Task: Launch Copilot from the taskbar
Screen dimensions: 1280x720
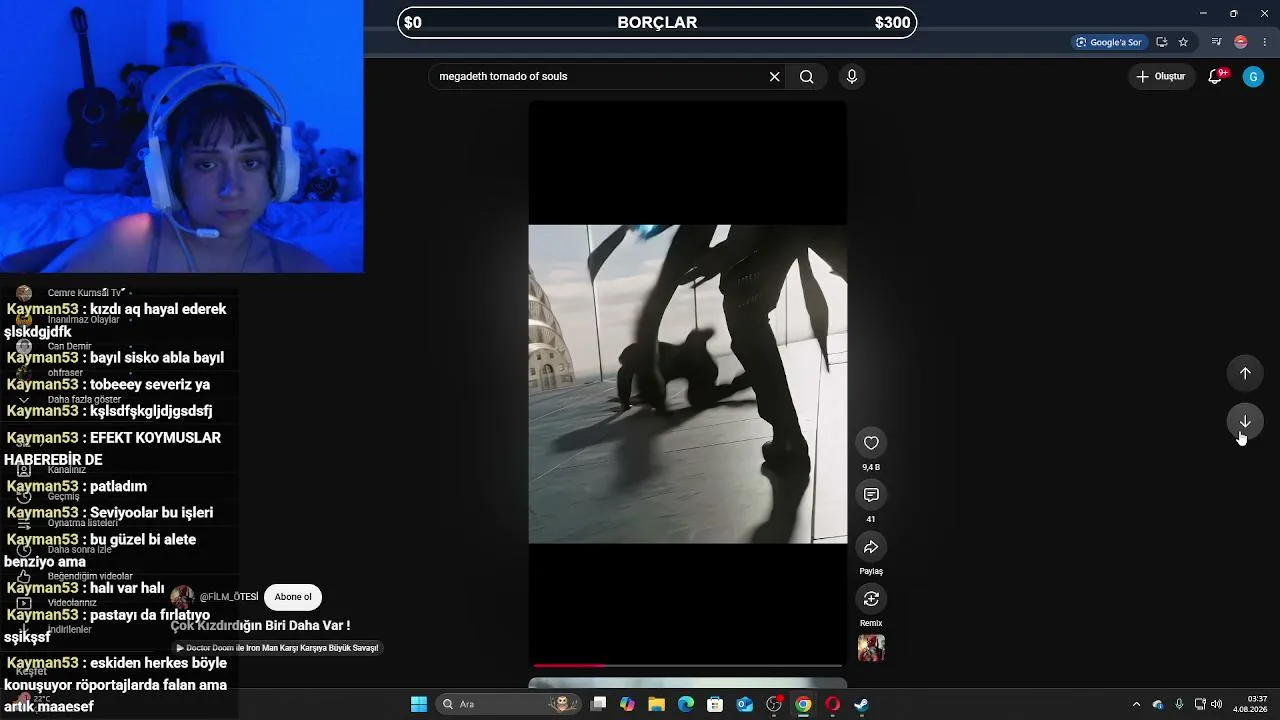Action: coord(627,704)
